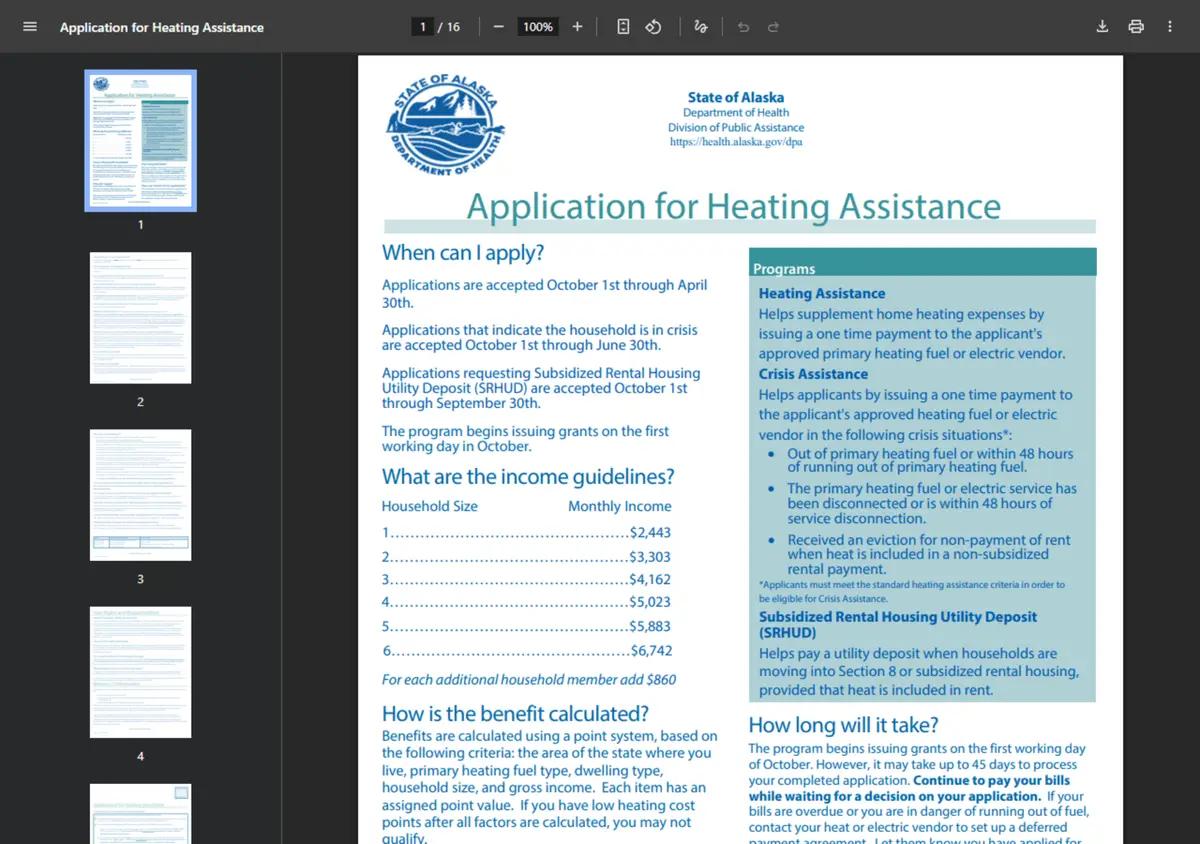Open page 2 thumbnail
1200x844 pixels.
click(140, 318)
